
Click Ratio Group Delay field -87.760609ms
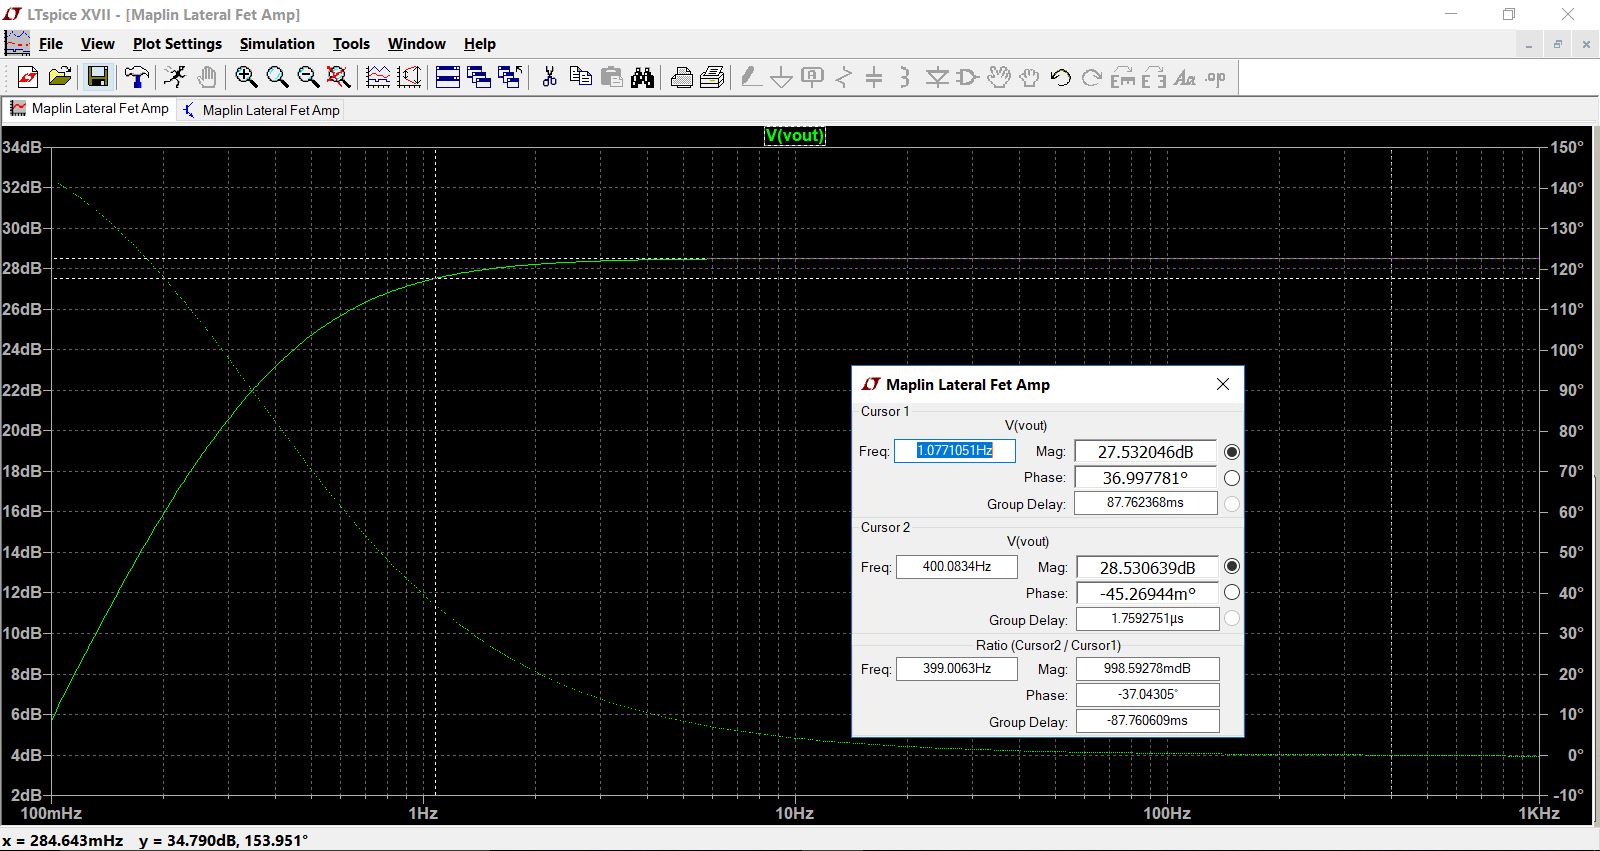click(1148, 720)
